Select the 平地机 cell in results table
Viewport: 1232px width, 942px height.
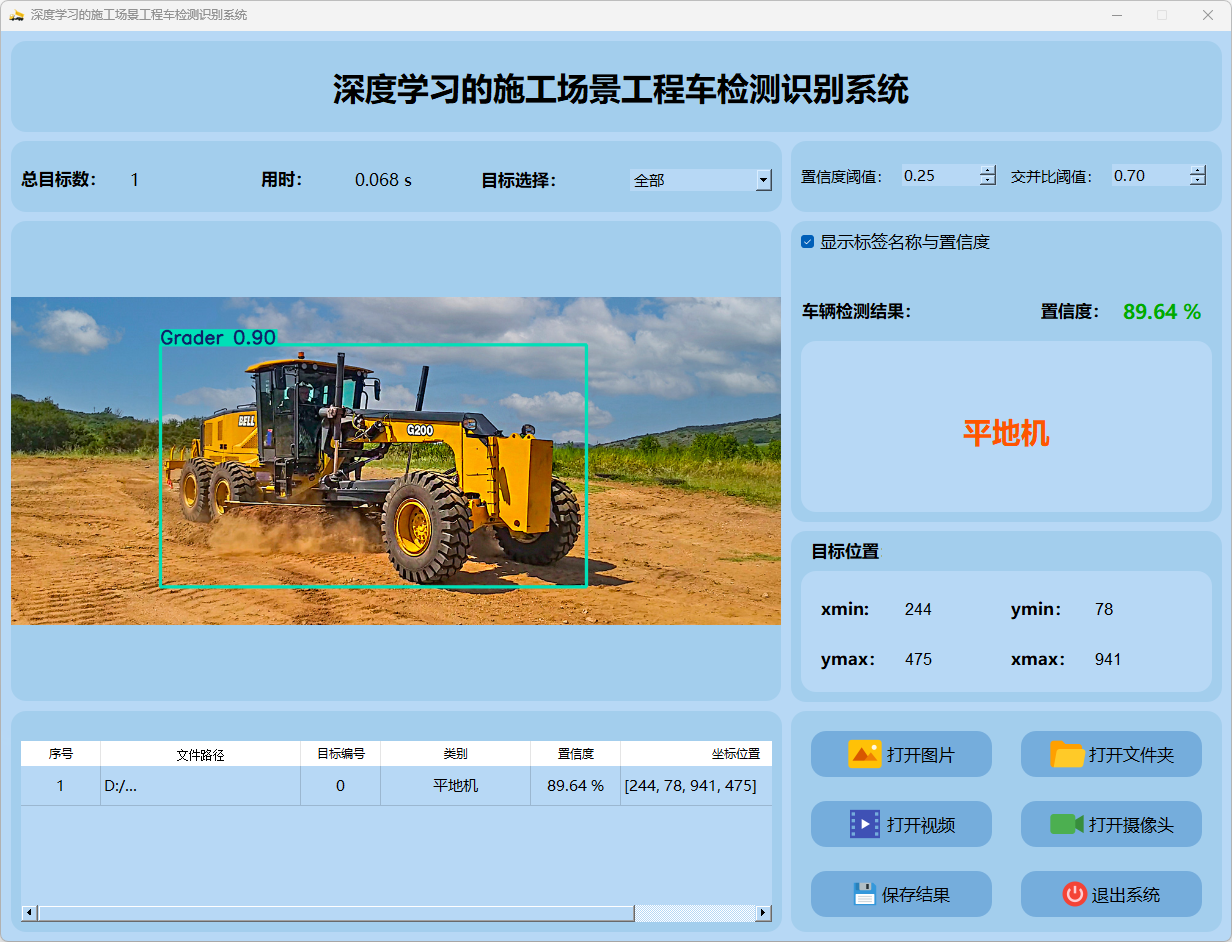(x=455, y=786)
